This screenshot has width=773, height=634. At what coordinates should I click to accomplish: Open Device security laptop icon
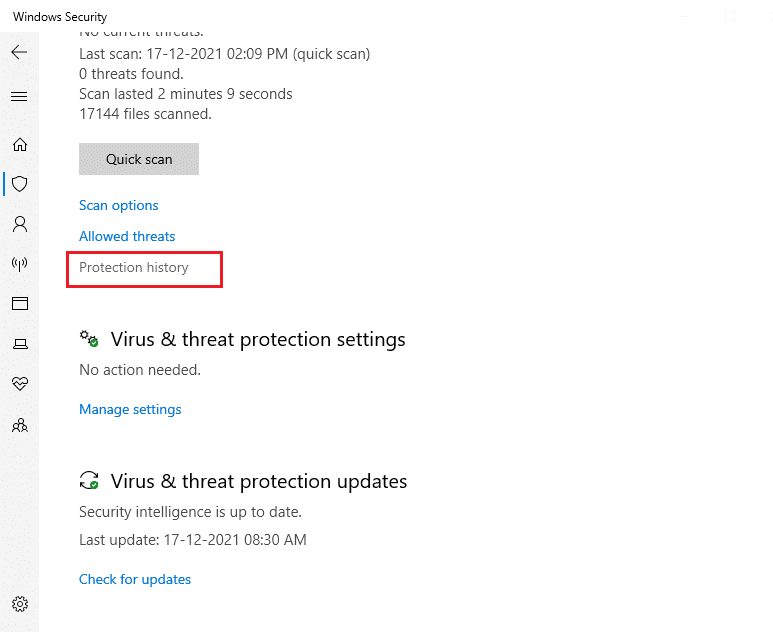click(x=19, y=344)
